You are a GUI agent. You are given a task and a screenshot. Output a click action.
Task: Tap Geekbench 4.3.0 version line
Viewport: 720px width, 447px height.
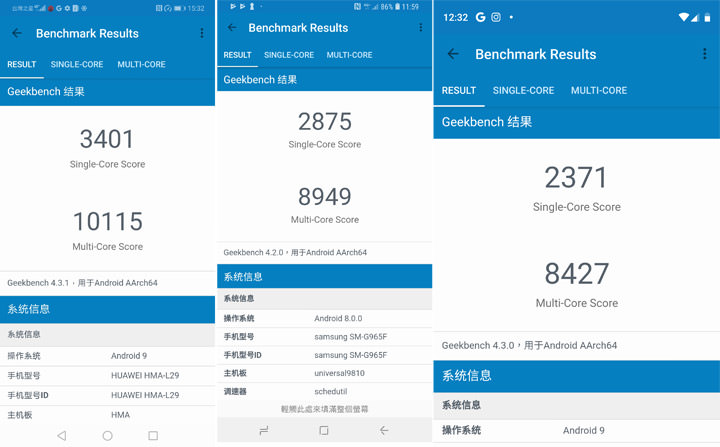point(529,345)
